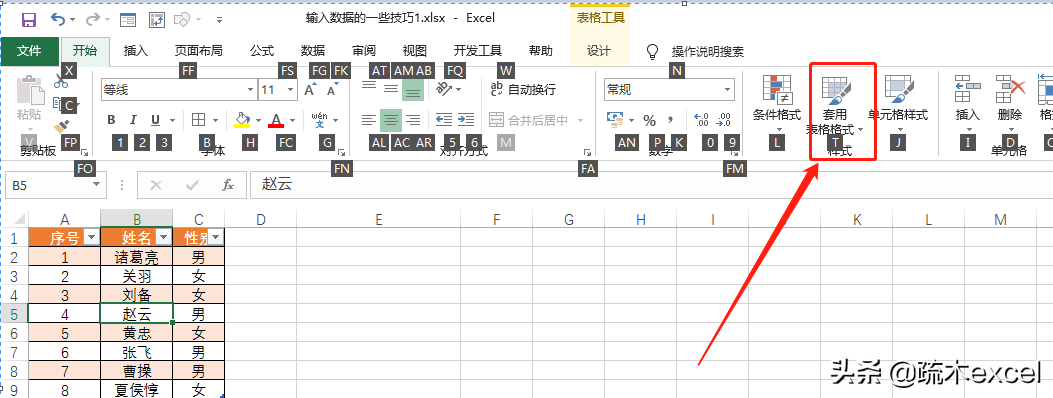Click the Name Box showing B5
The height and width of the screenshot is (398, 1053).
(x=56, y=185)
